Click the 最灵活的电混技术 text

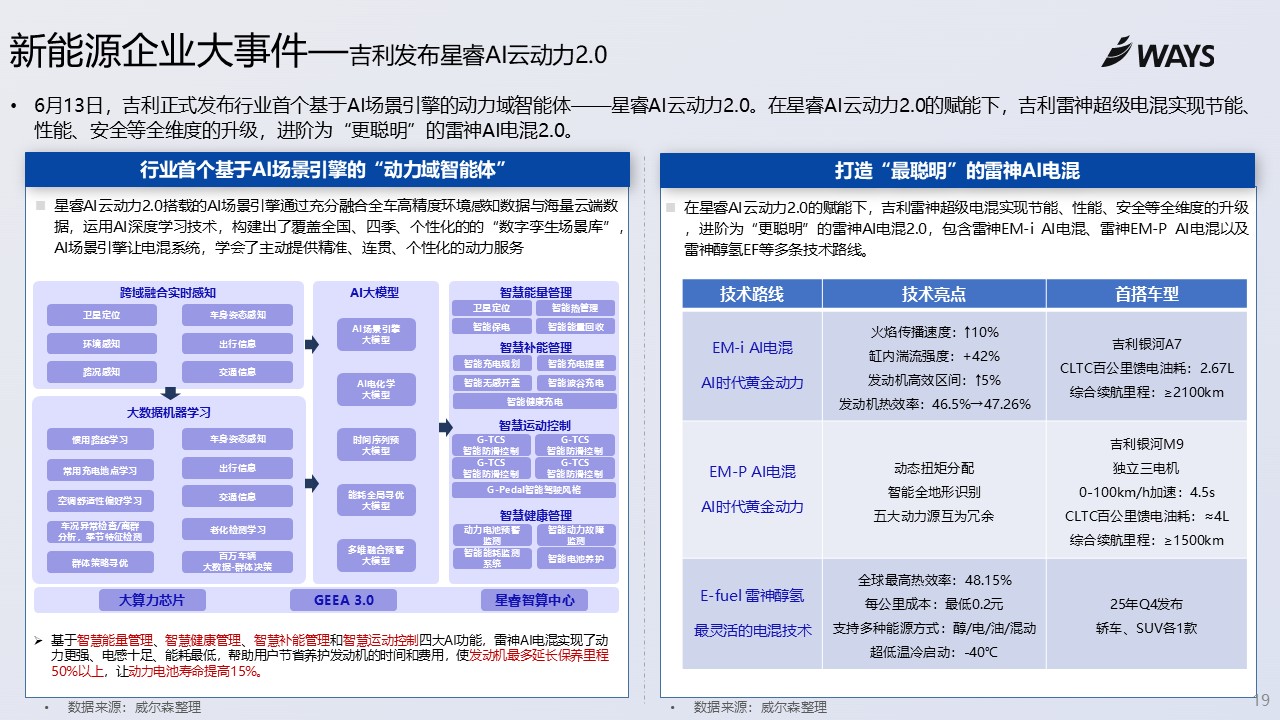(752, 631)
